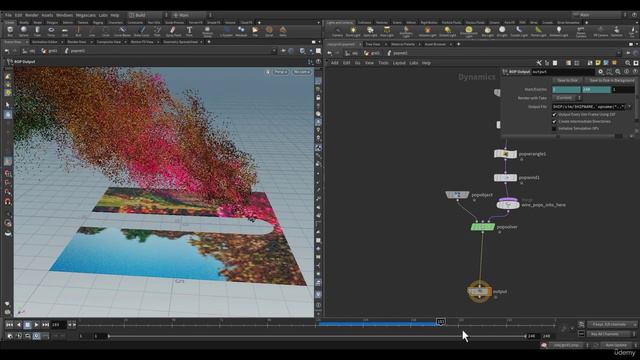Select the Font shelf tool
The image size is (640, 360).
189,31
